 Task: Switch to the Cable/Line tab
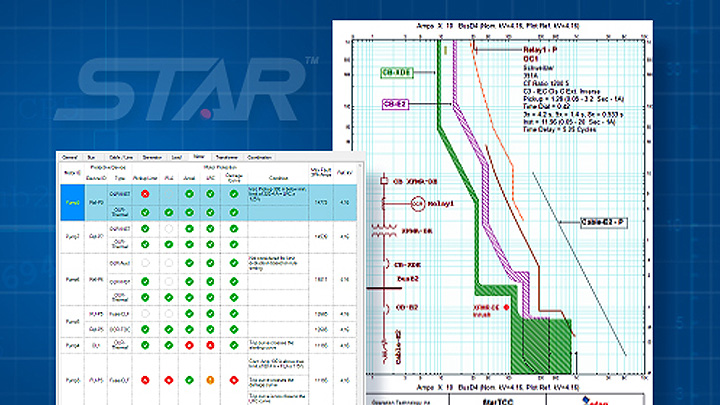121,158
